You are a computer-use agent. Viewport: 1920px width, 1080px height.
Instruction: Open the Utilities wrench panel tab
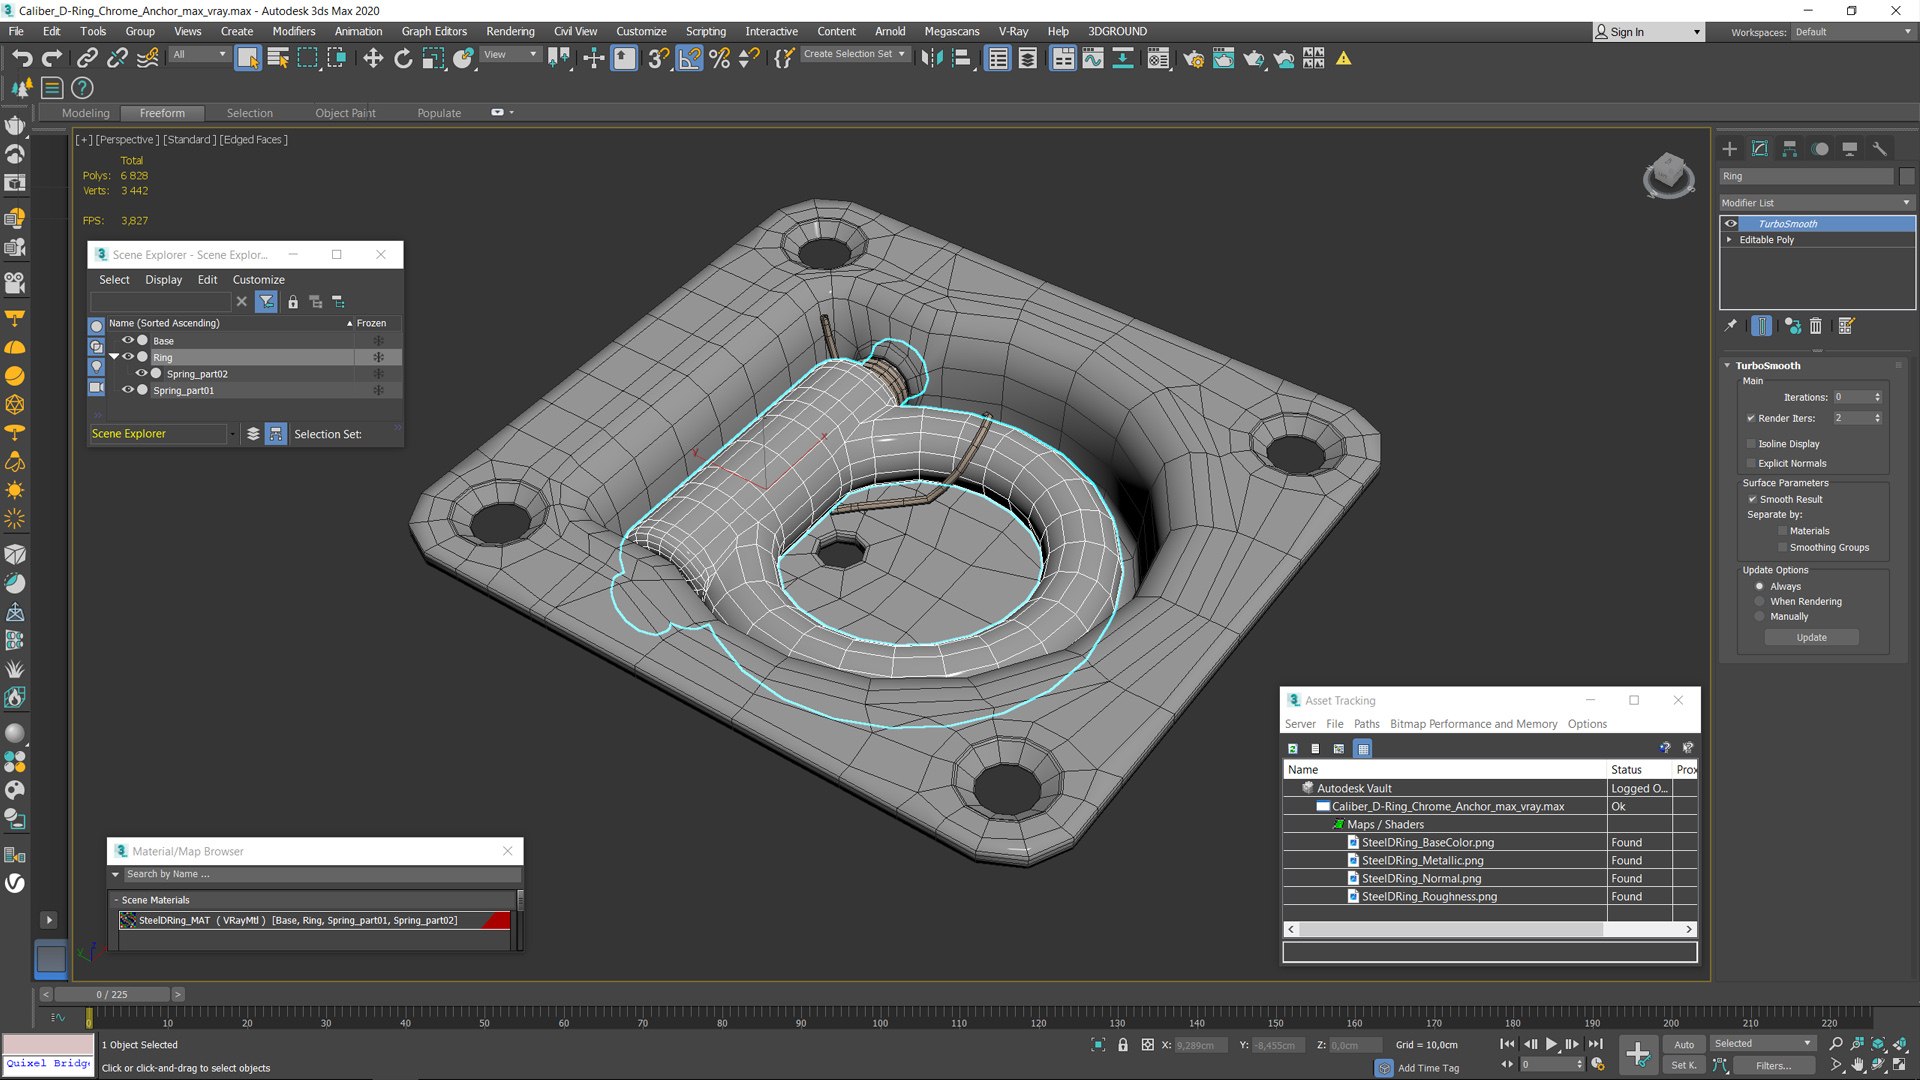tap(1879, 149)
